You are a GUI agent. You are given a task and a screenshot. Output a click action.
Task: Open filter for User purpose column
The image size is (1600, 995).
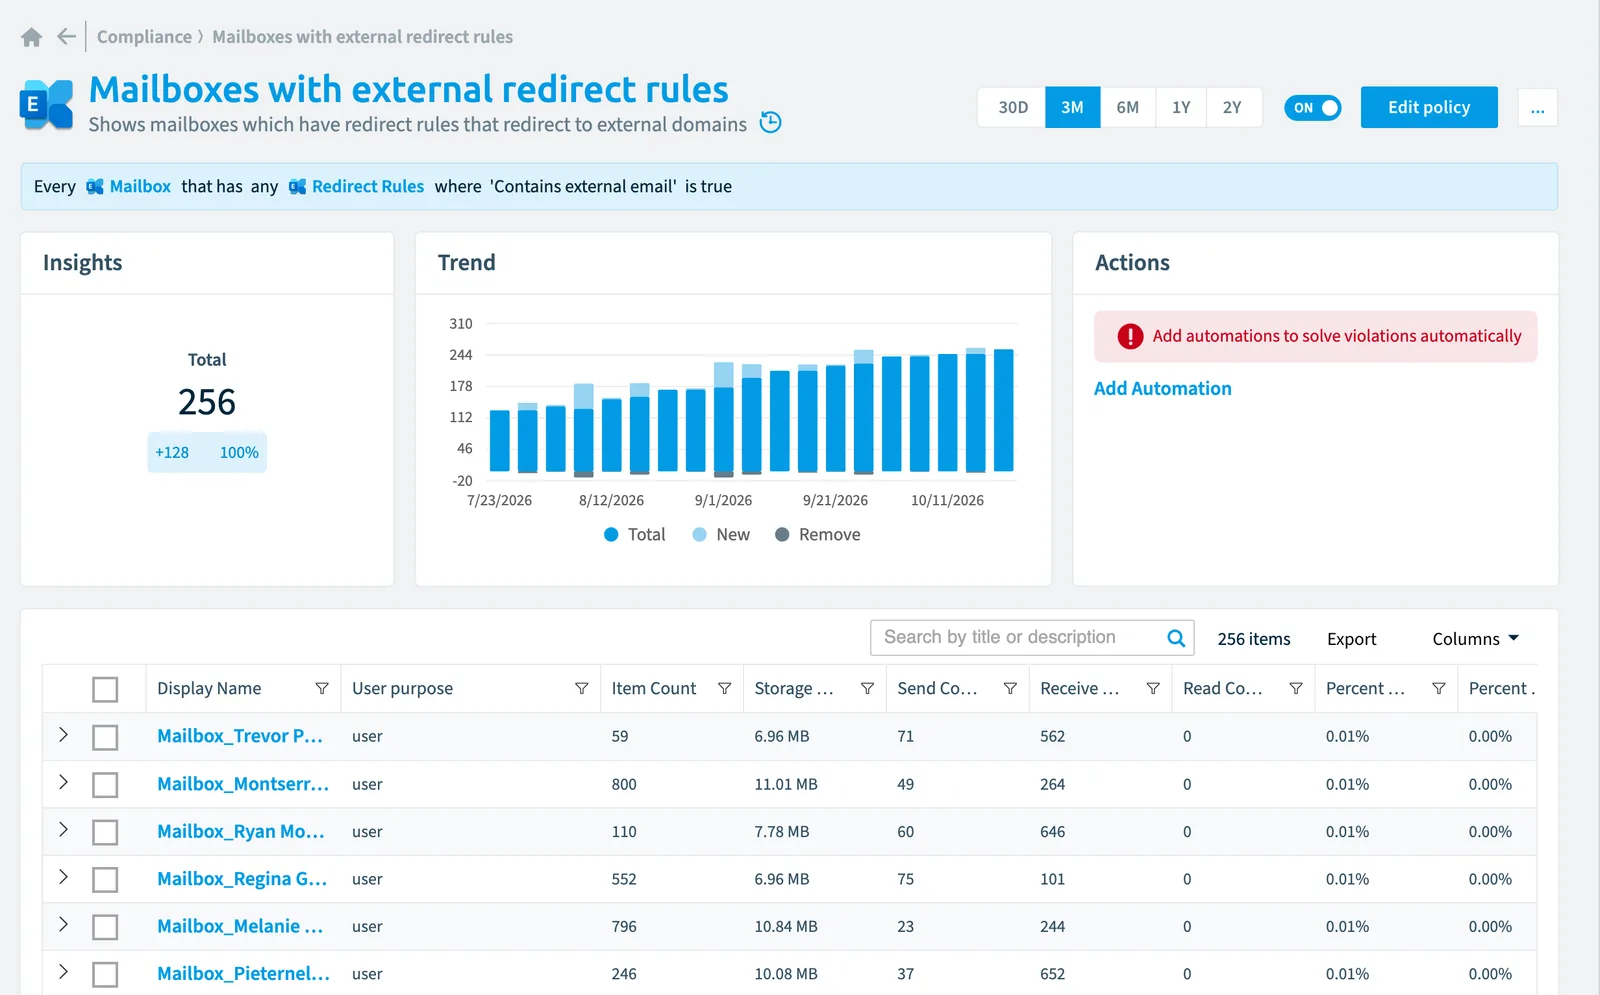pyautogui.click(x=581, y=688)
